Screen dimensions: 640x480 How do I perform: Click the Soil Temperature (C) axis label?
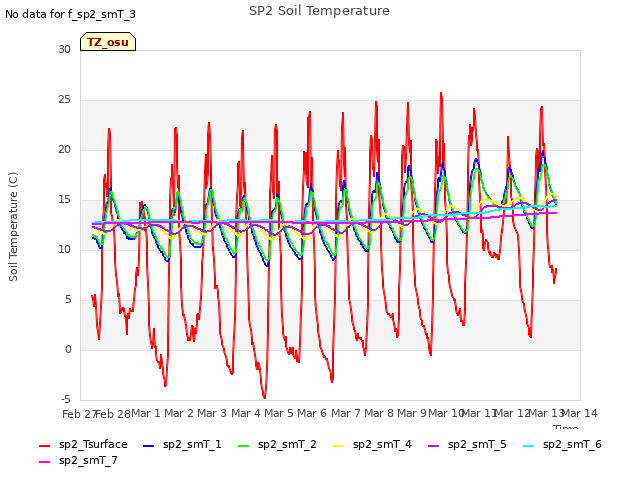(13, 227)
